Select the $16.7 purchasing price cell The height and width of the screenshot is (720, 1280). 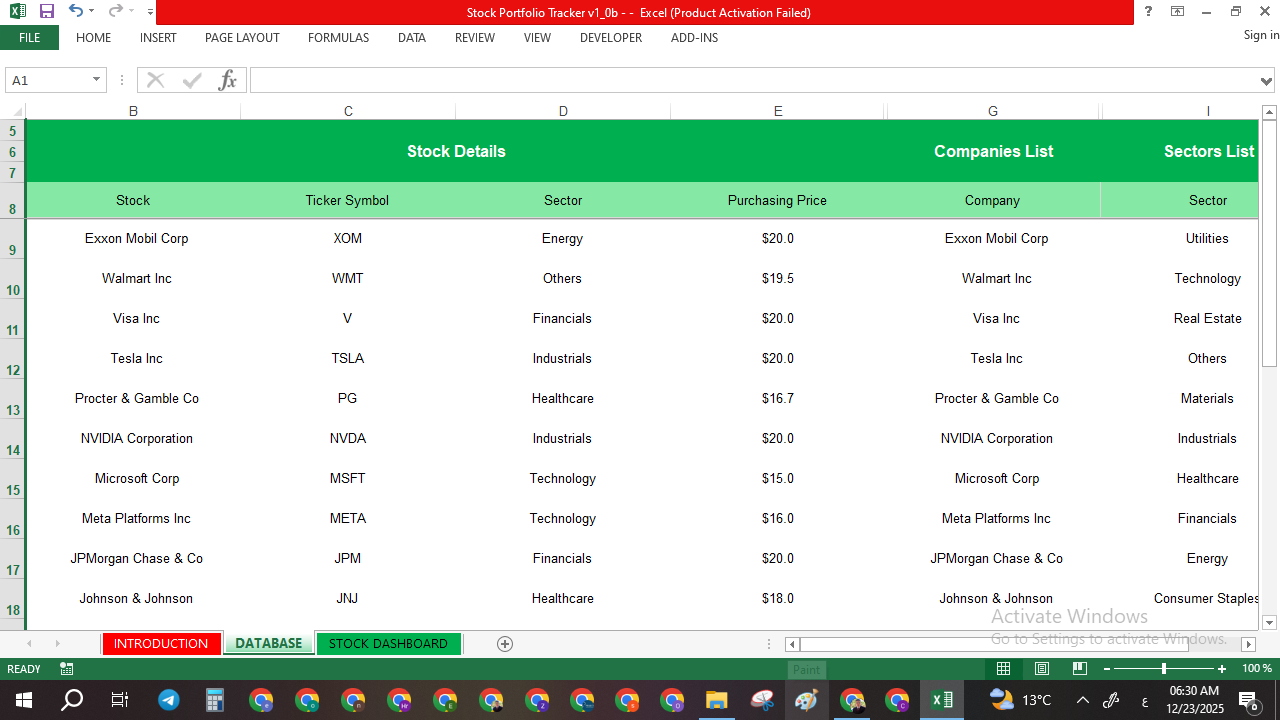[x=778, y=399]
